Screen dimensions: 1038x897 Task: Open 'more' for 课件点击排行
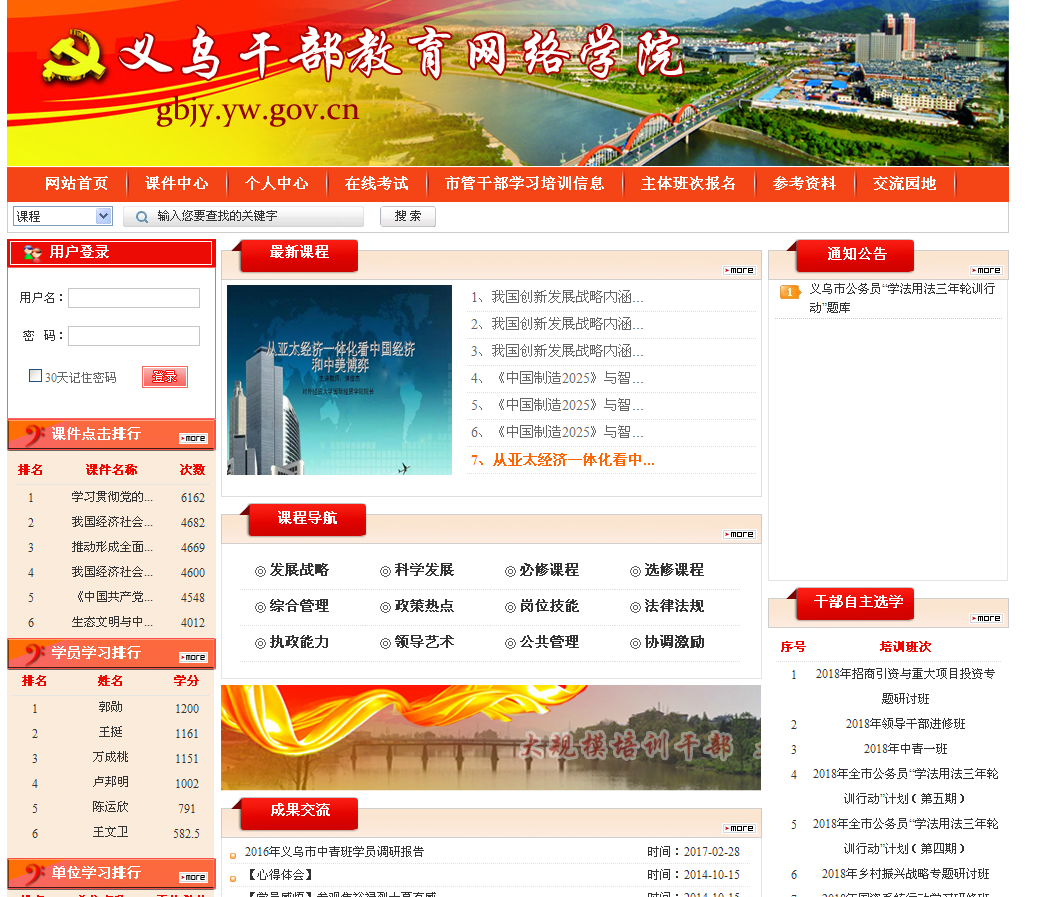193,438
